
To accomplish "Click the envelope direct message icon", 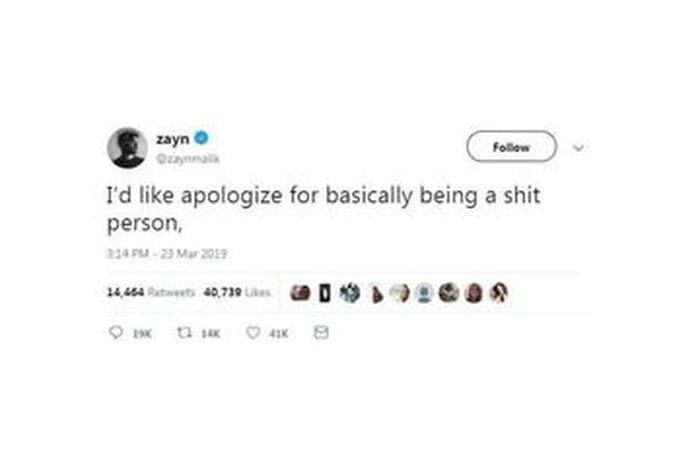I will coord(321,333).
